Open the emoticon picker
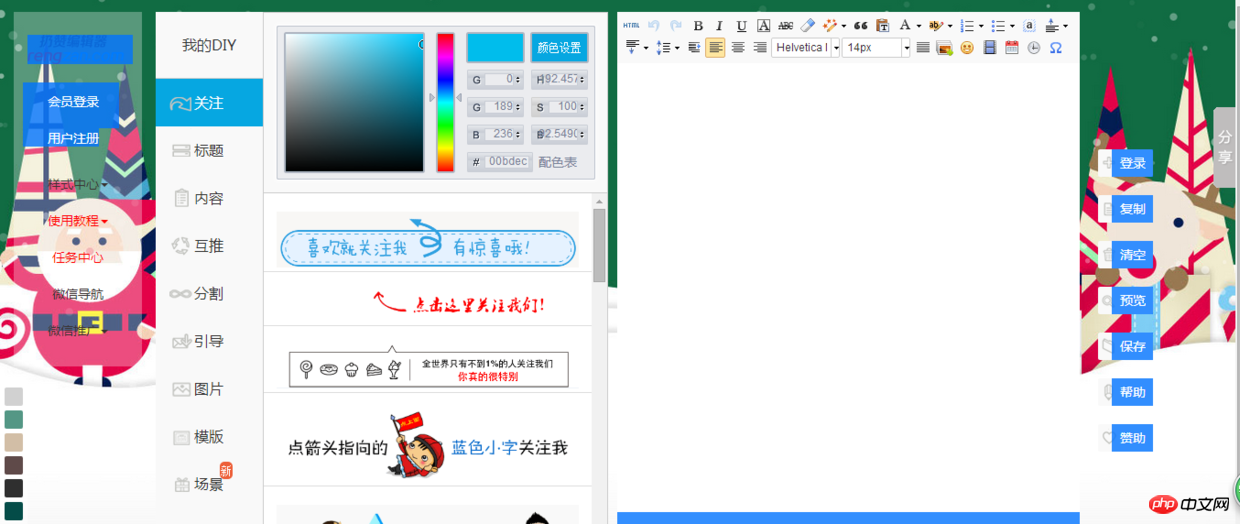The height and width of the screenshot is (524, 1240). coord(967,47)
